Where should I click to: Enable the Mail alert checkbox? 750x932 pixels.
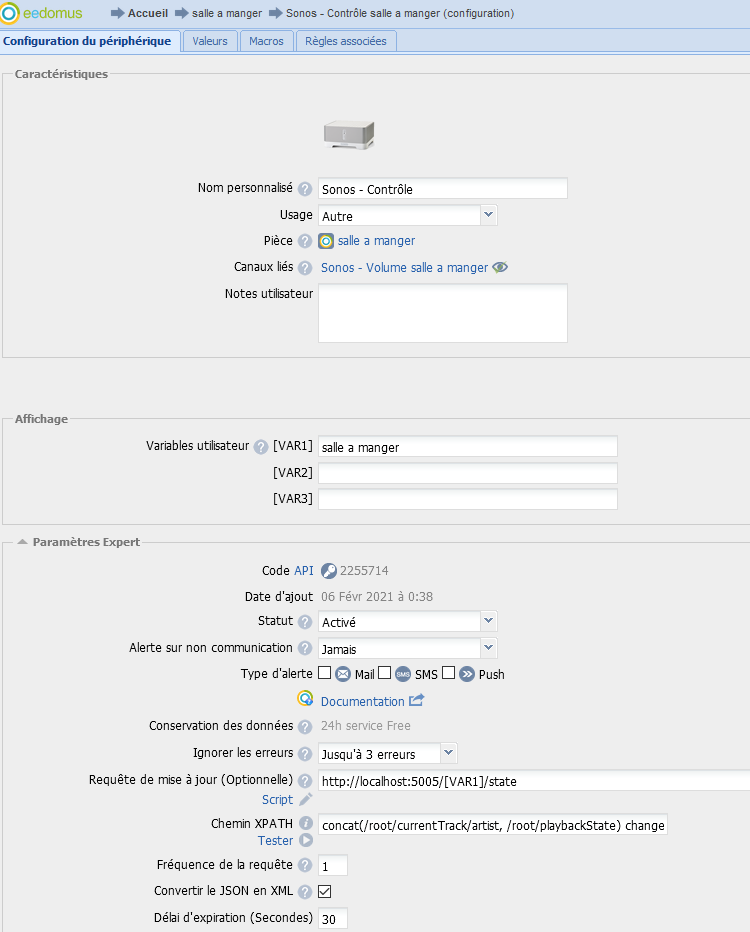click(324, 673)
